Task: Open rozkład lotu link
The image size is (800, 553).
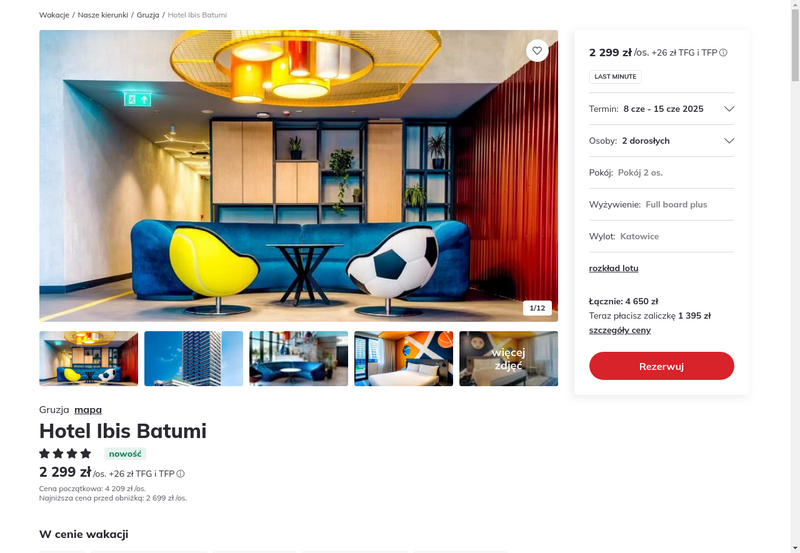Action: pyautogui.click(x=613, y=268)
